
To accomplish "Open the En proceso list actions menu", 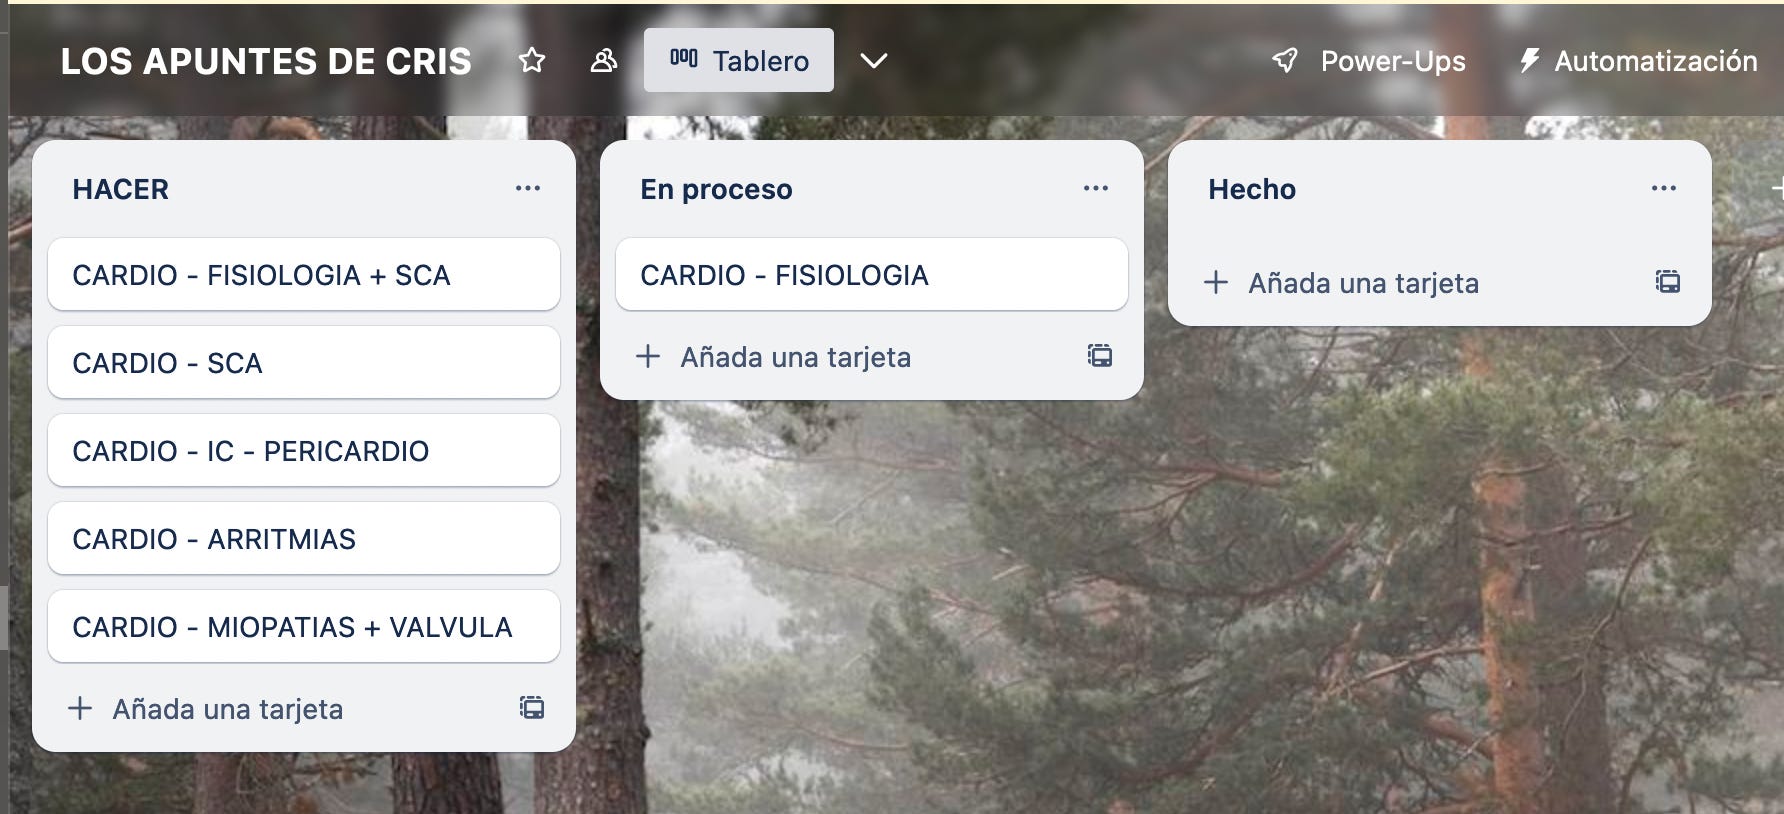I will tap(1096, 188).
